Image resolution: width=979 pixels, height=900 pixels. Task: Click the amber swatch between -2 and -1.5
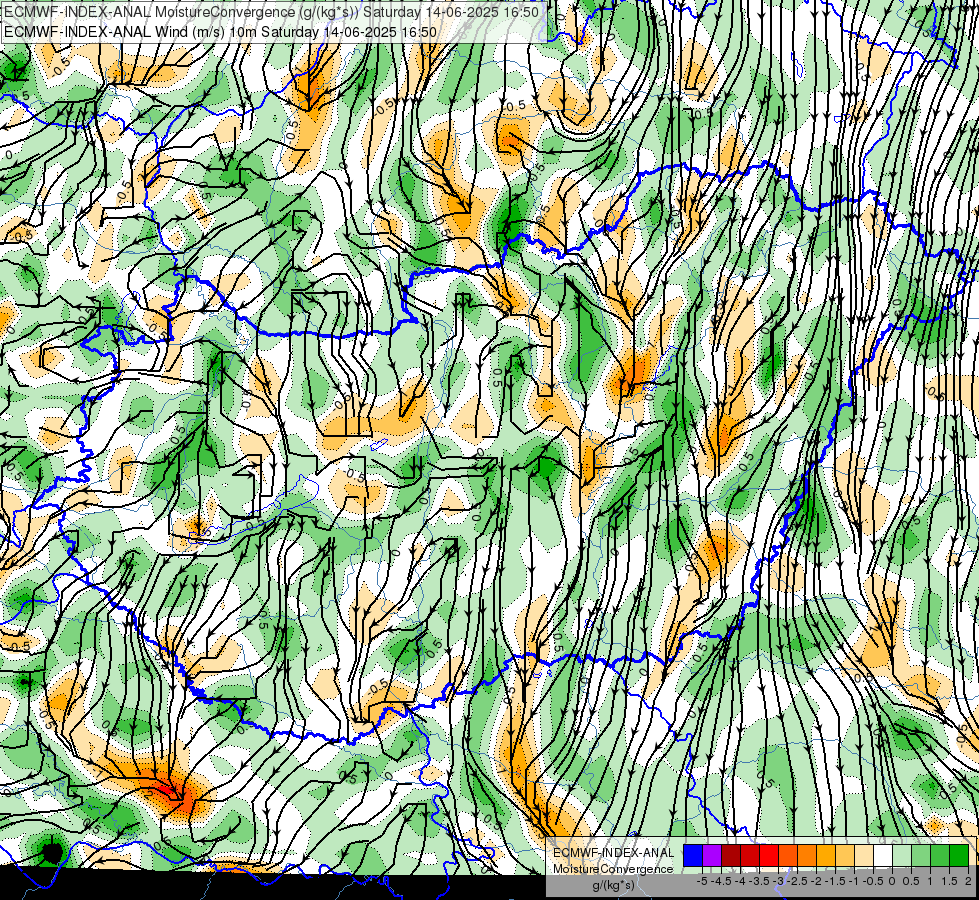point(826,856)
